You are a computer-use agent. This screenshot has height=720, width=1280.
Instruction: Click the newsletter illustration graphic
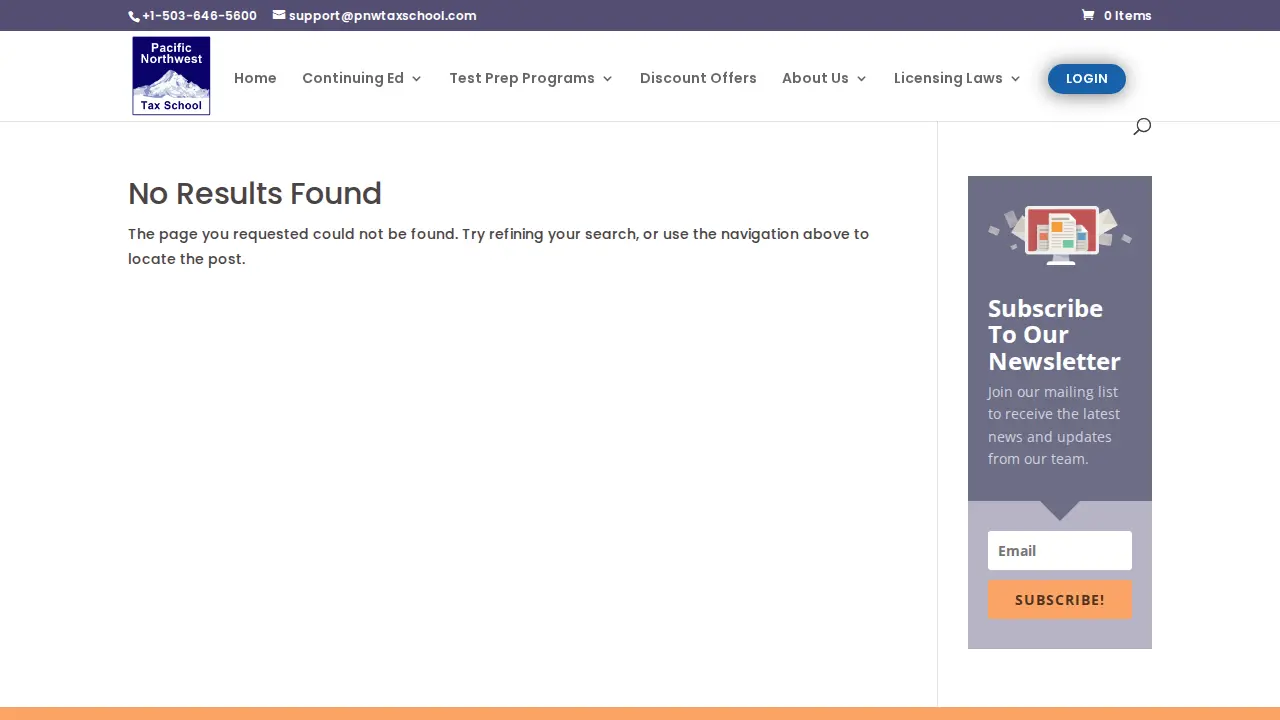[x=1060, y=236]
